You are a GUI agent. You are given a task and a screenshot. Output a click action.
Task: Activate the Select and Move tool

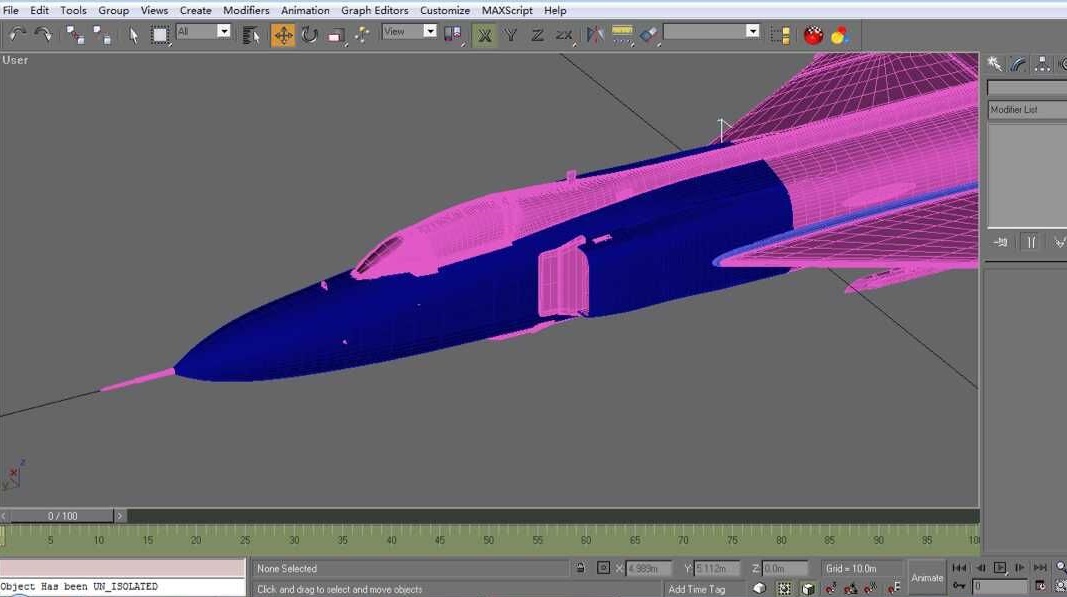point(283,35)
